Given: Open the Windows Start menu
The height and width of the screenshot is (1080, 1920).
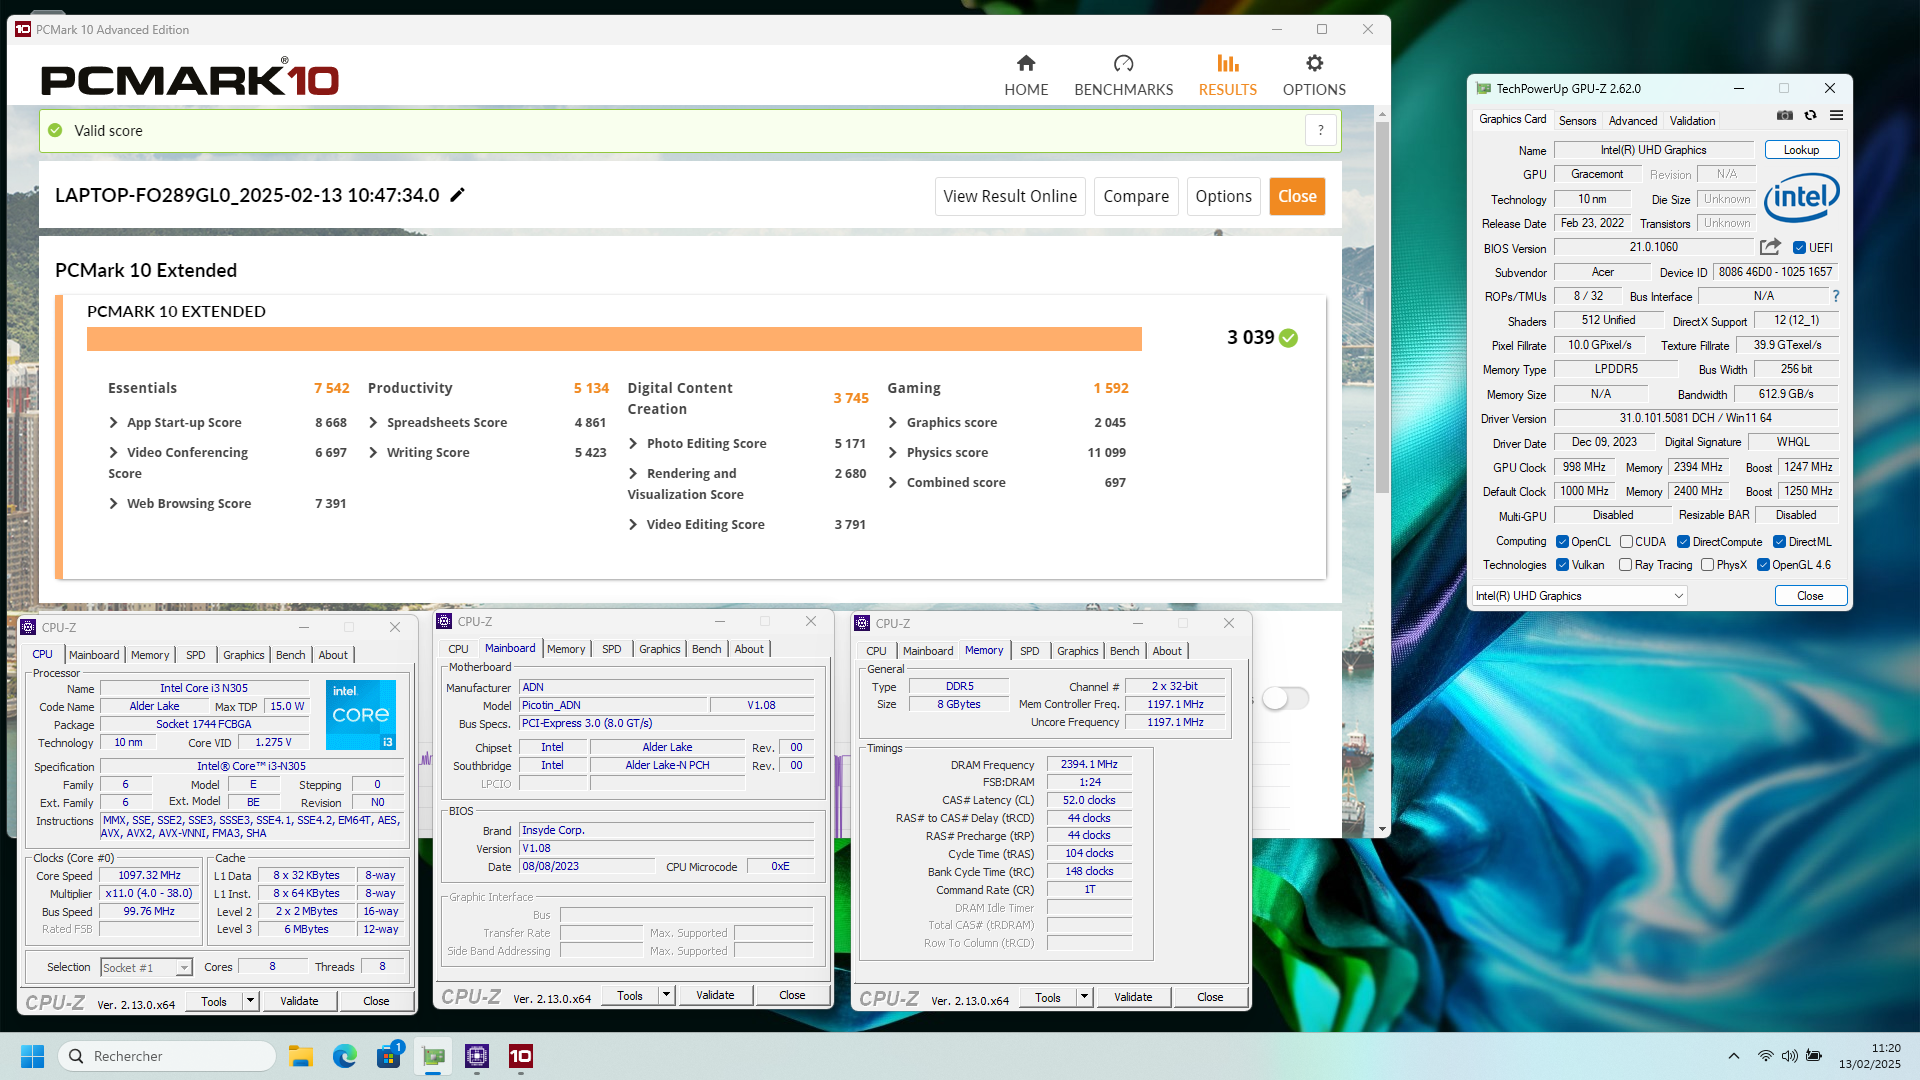Looking at the screenshot, I should [x=32, y=1056].
